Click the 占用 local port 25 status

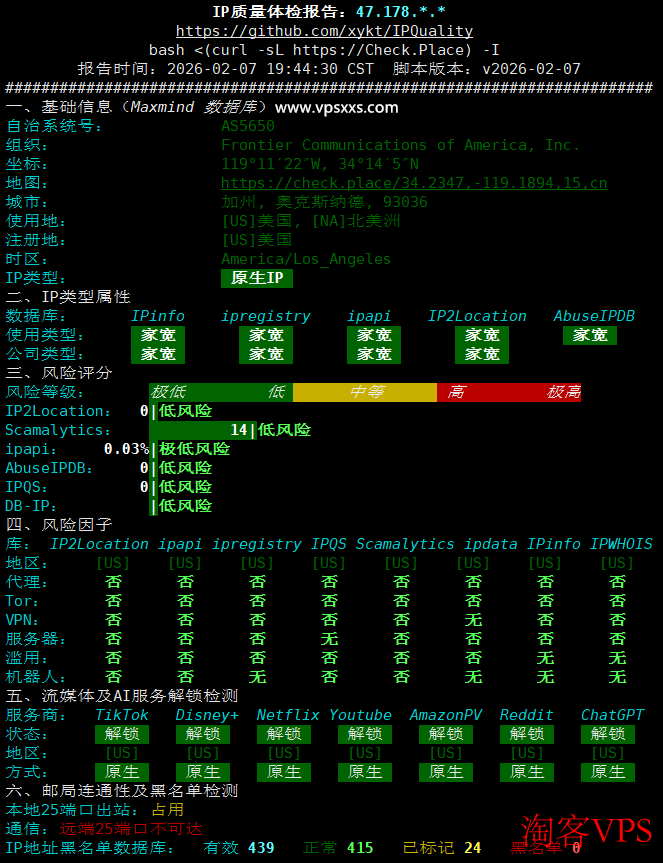[x=167, y=810]
